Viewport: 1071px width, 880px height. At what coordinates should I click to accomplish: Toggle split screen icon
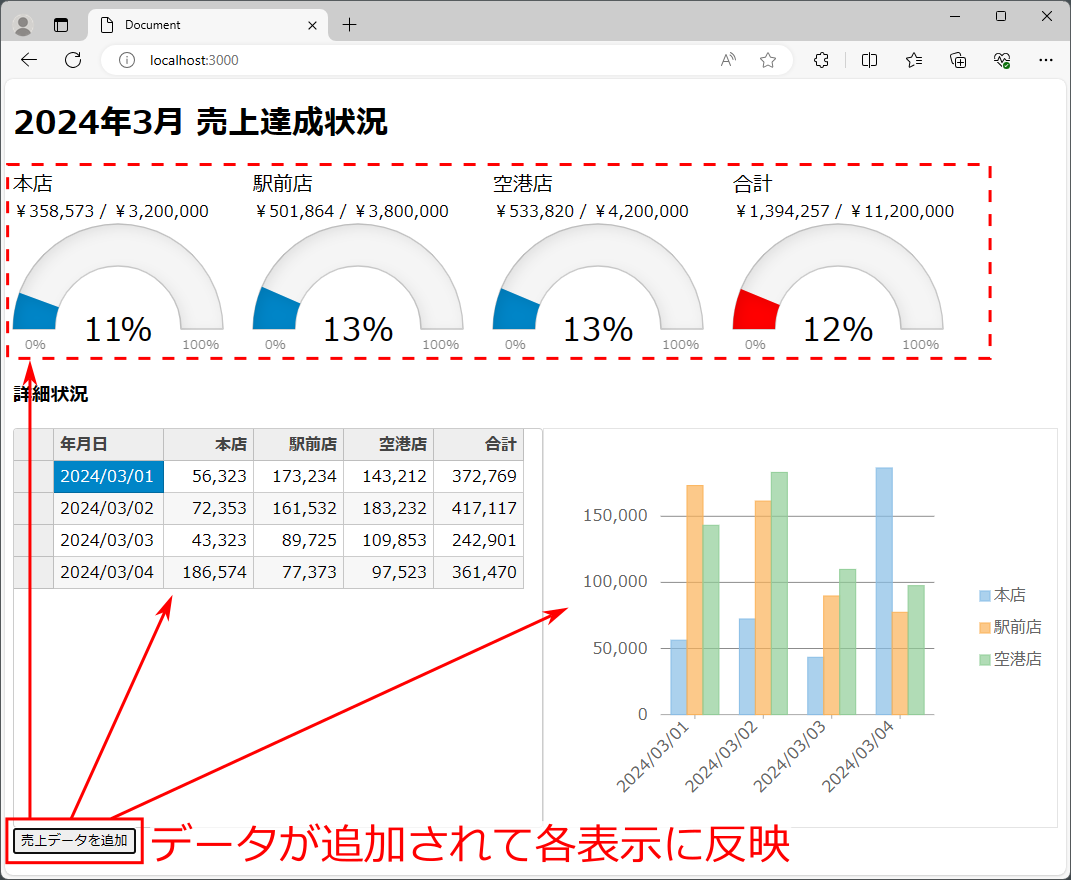click(x=870, y=60)
